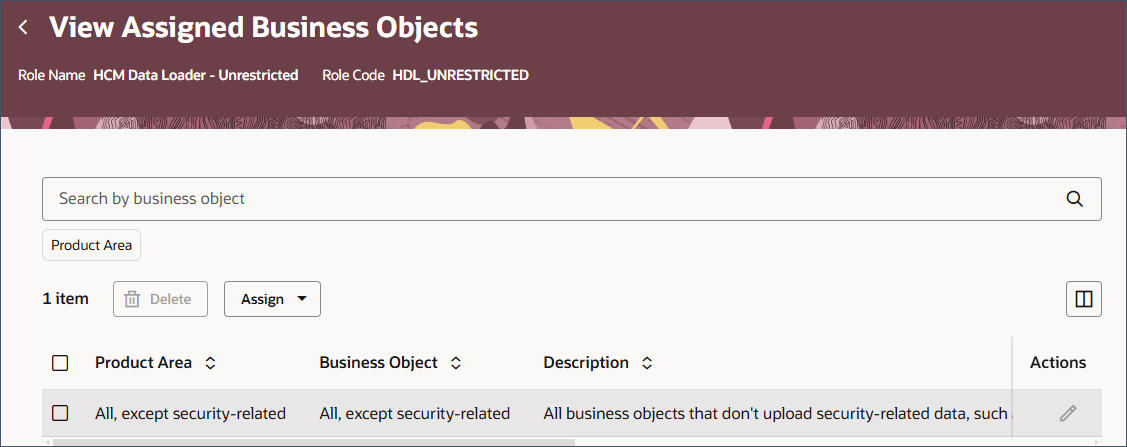Go back using the header arrow
Viewport: 1127px width, 447px height.
tap(24, 27)
